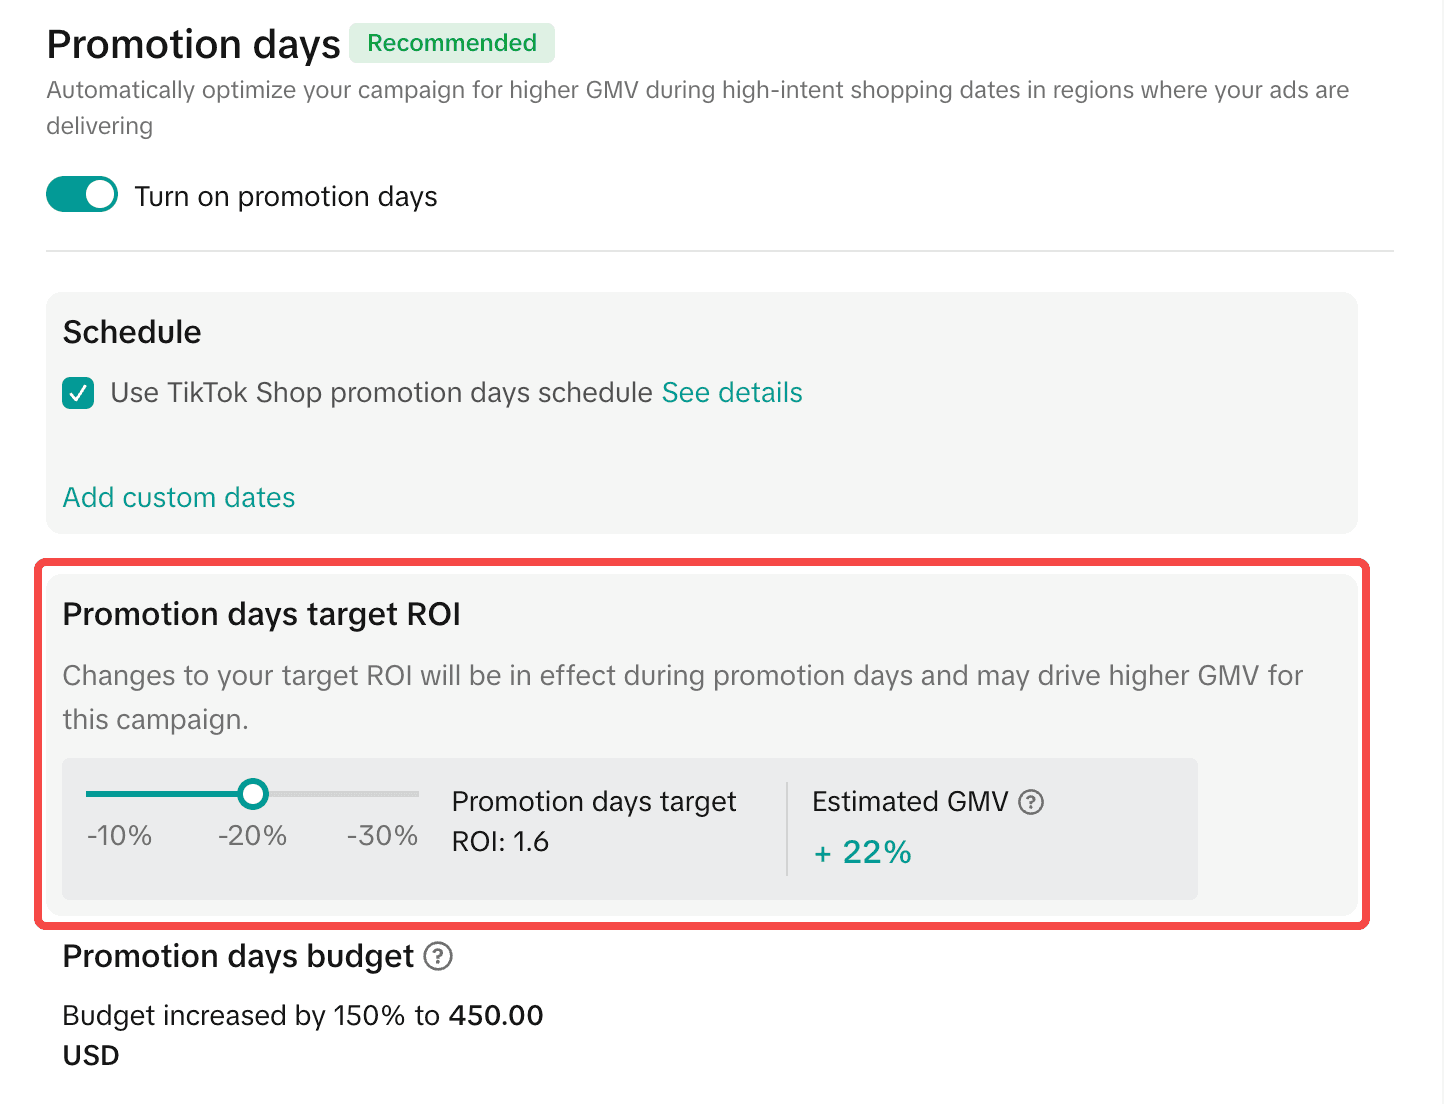This screenshot has height=1104, width=1444.
Task: Click the slider handle circle on the ROI slider
Action: pyautogui.click(x=254, y=794)
